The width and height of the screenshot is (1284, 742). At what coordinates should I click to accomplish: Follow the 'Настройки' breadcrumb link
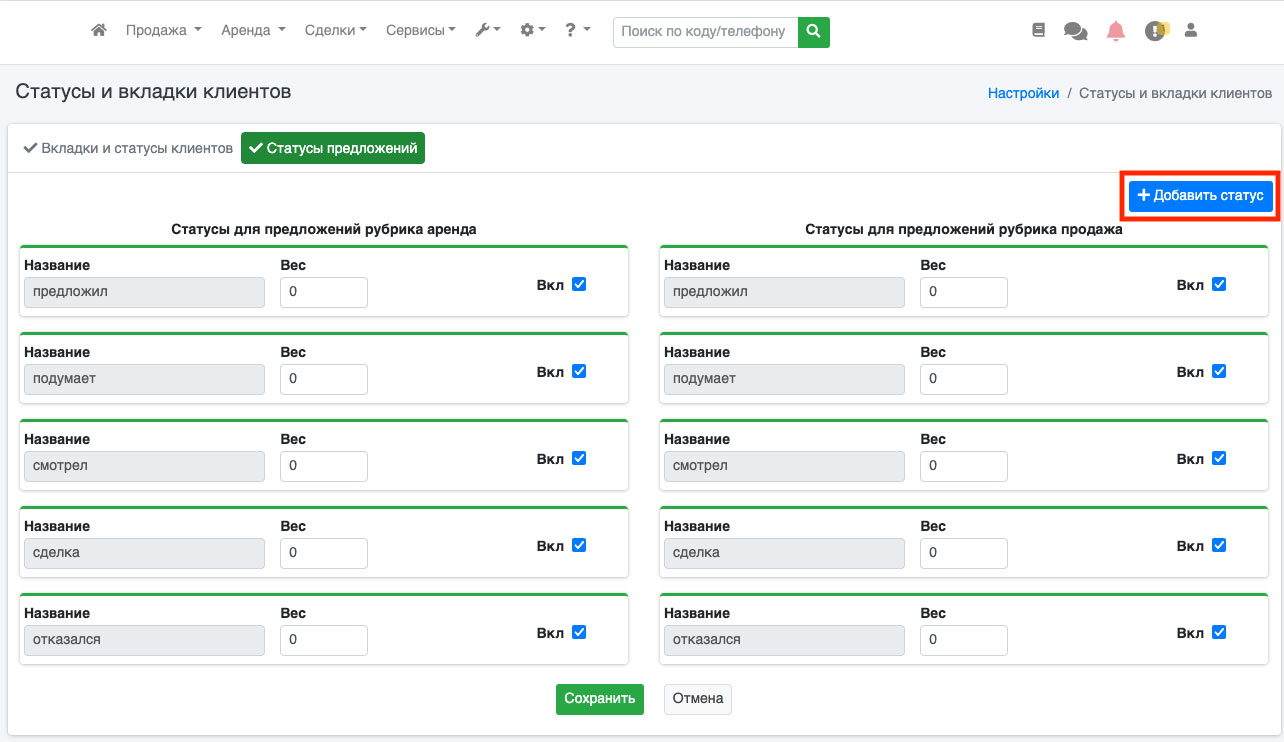point(1023,93)
